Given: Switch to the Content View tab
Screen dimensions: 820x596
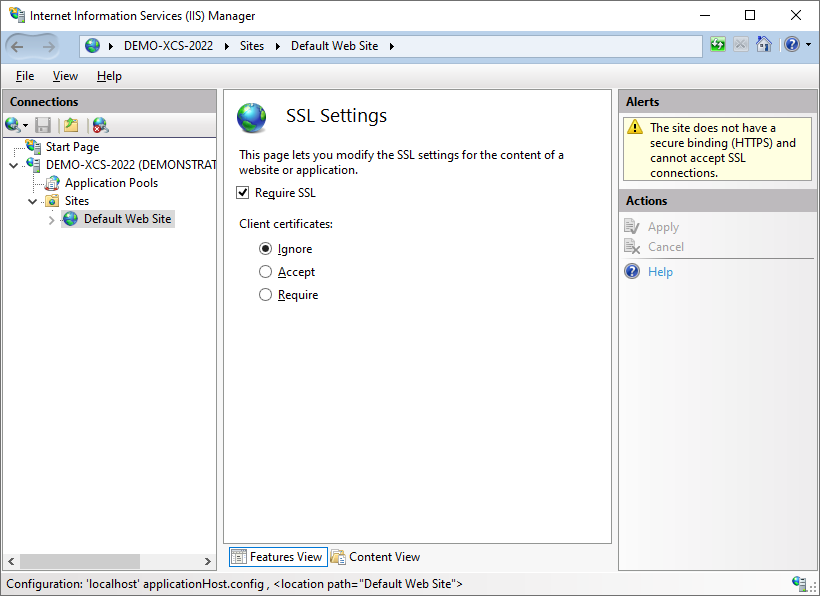Looking at the screenshot, I should click(376, 557).
